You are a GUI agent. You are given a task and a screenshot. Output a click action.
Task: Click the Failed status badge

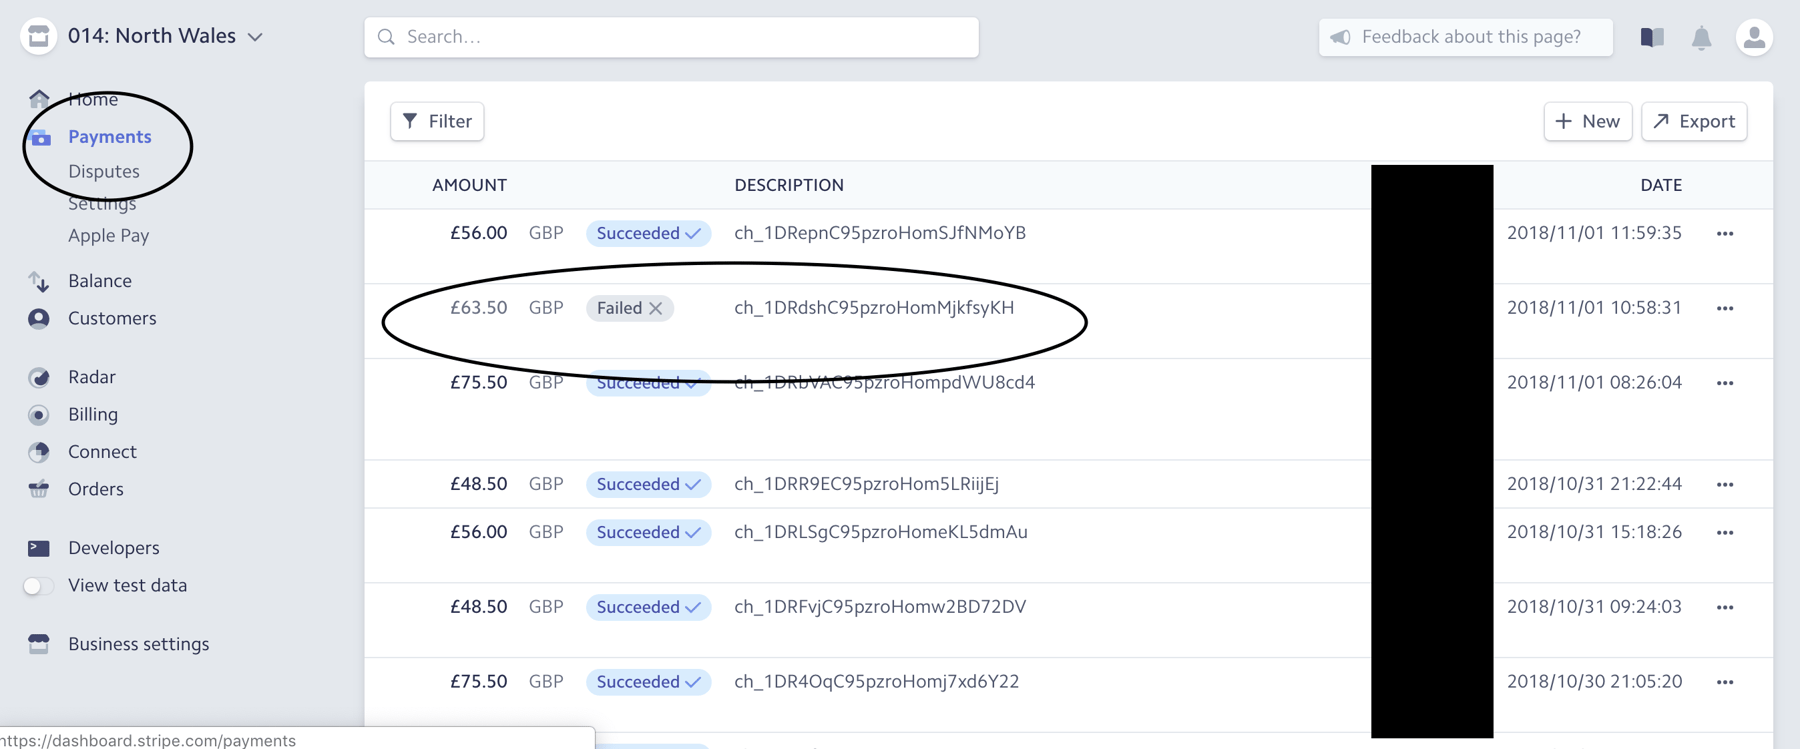[x=630, y=308]
